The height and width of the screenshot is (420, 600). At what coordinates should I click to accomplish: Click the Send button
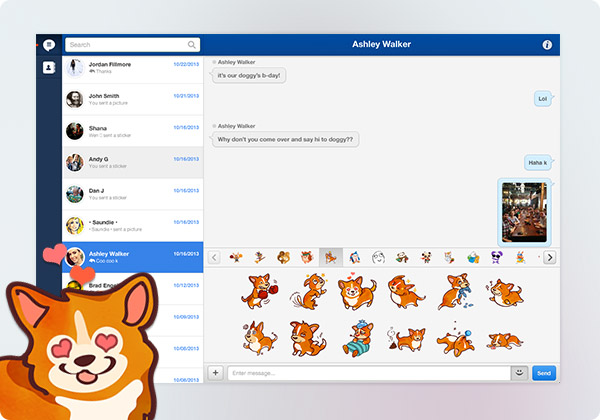point(544,373)
